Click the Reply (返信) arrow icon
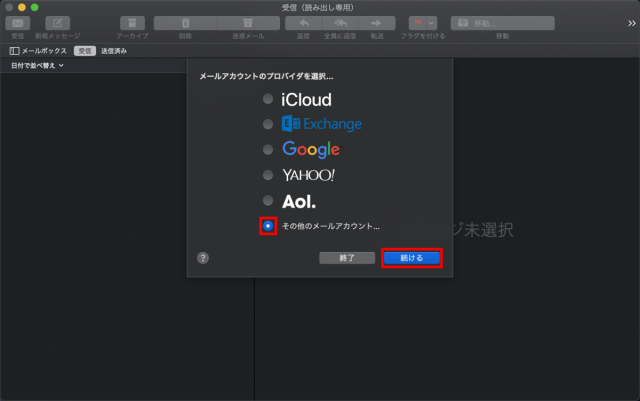Image resolution: width=640 pixels, height=401 pixels. pos(302,23)
